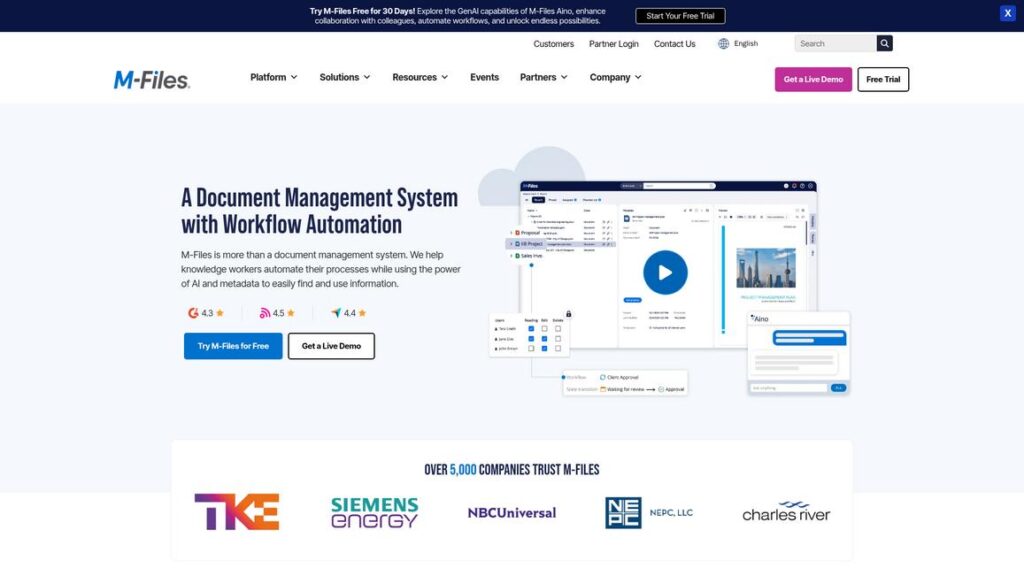Click the Charles River logo
Viewport: 1024px width, 576px height.
[786, 512]
